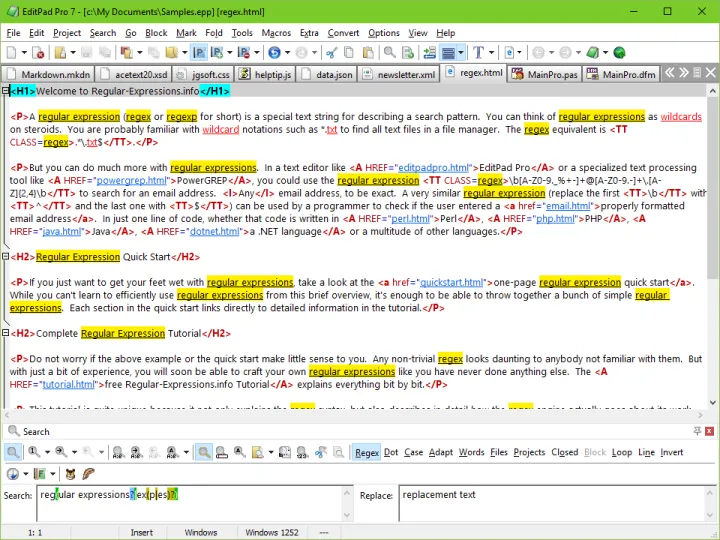Viewport: 720px width, 540px height.
Task: Open the dropdown arrow beside font T icon
Action: point(493,52)
